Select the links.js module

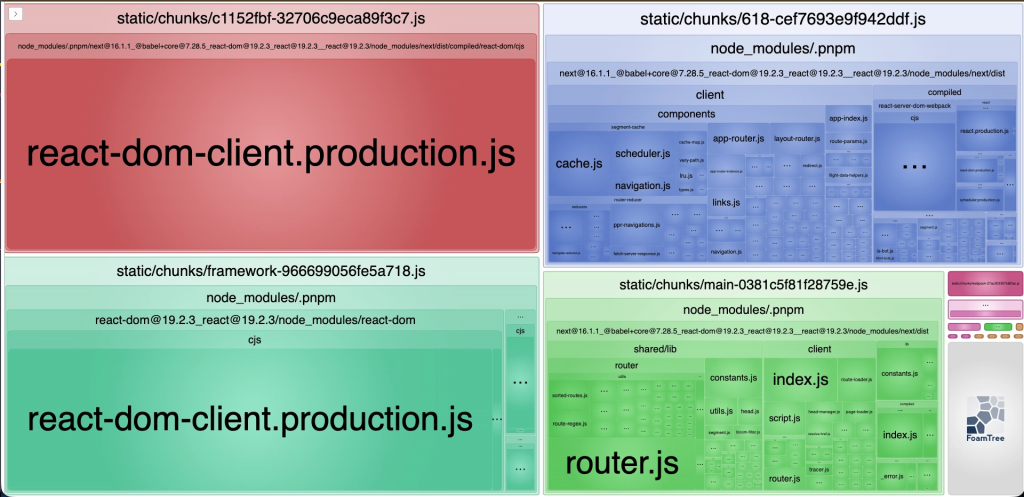pos(726,202)
